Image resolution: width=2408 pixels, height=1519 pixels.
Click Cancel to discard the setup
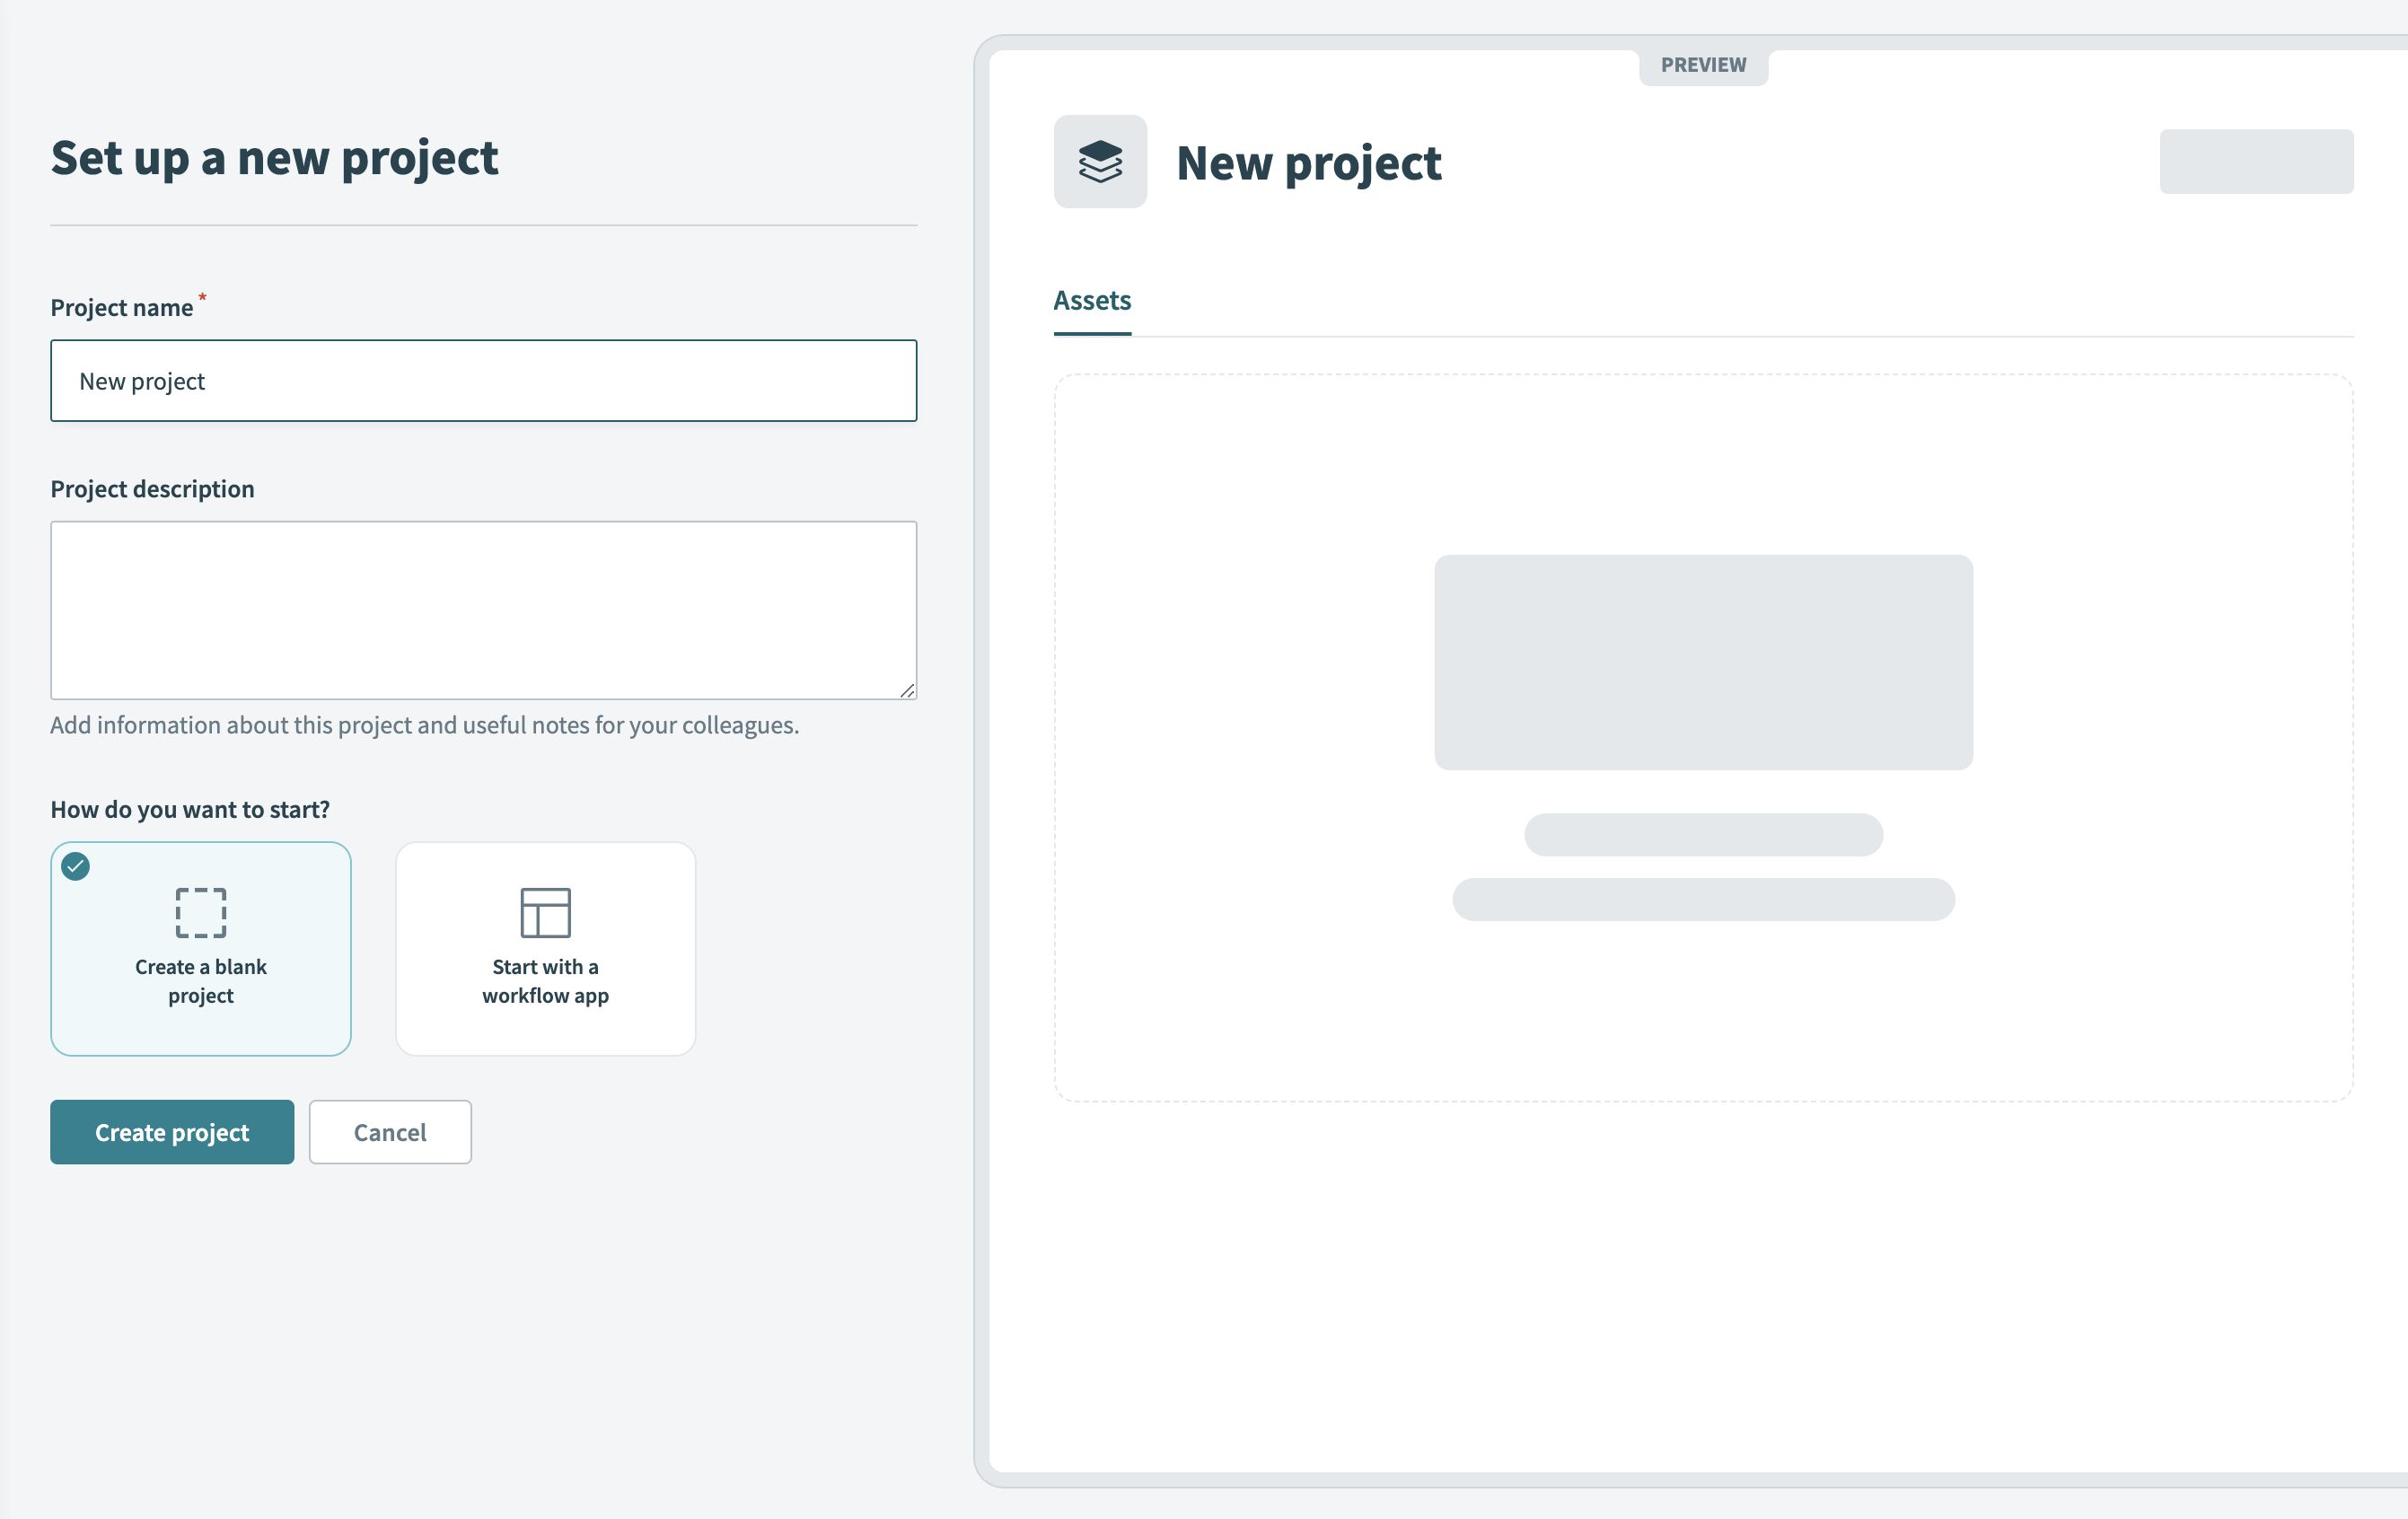[x=389, y=1132]
